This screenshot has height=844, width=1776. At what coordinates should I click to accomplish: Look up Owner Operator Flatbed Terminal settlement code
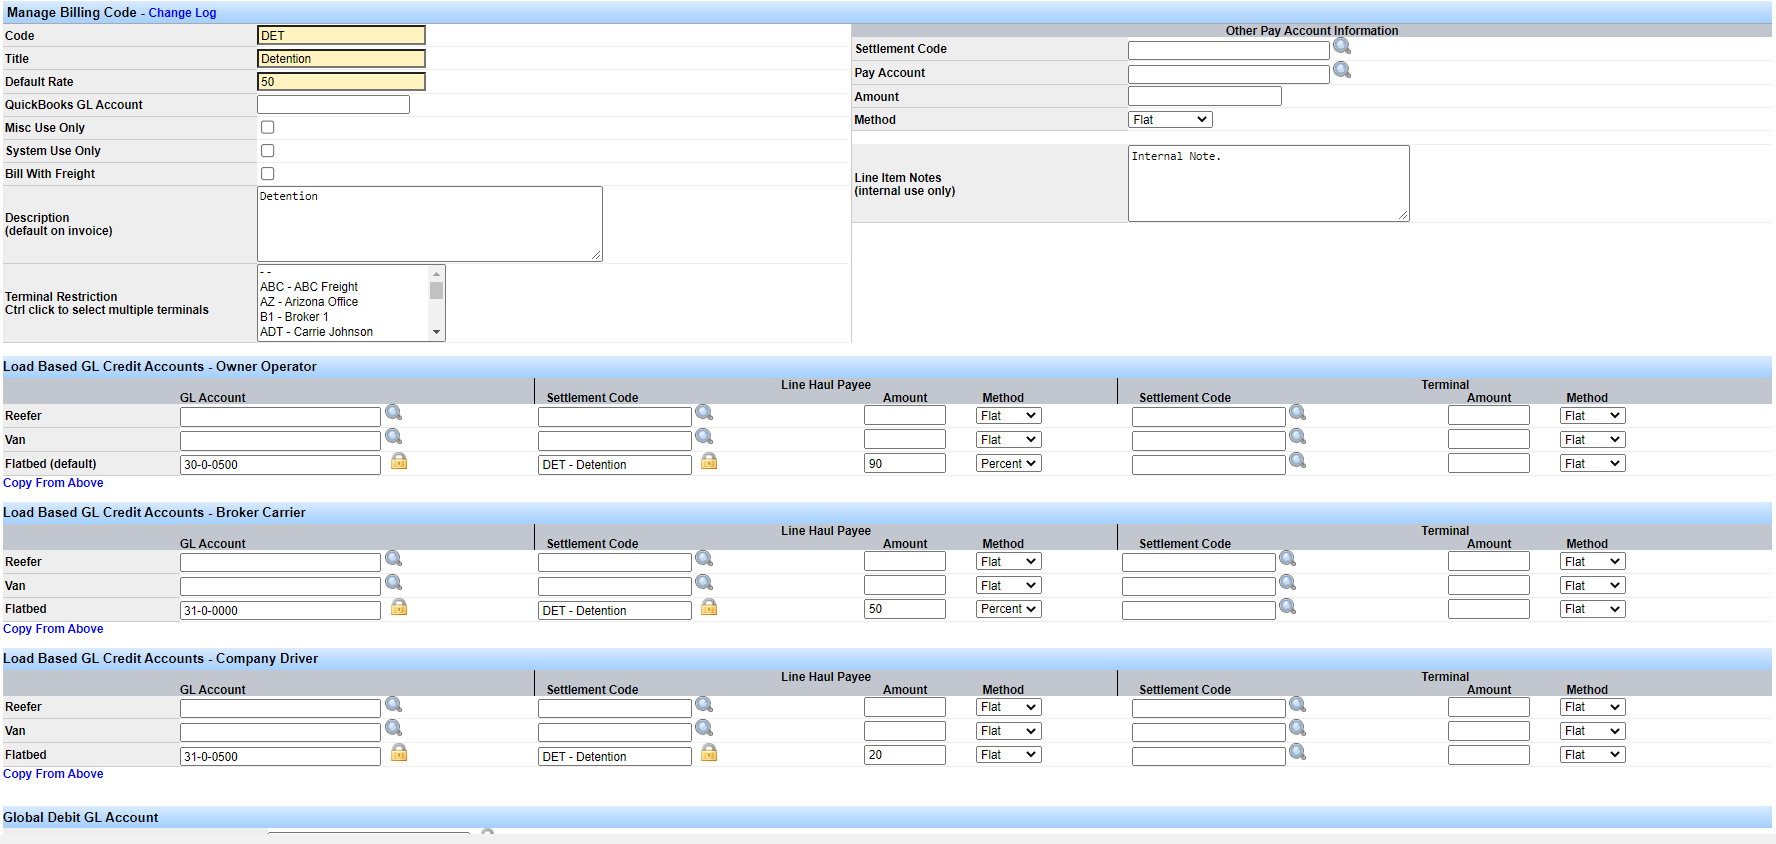click(x=1298, y=460)
